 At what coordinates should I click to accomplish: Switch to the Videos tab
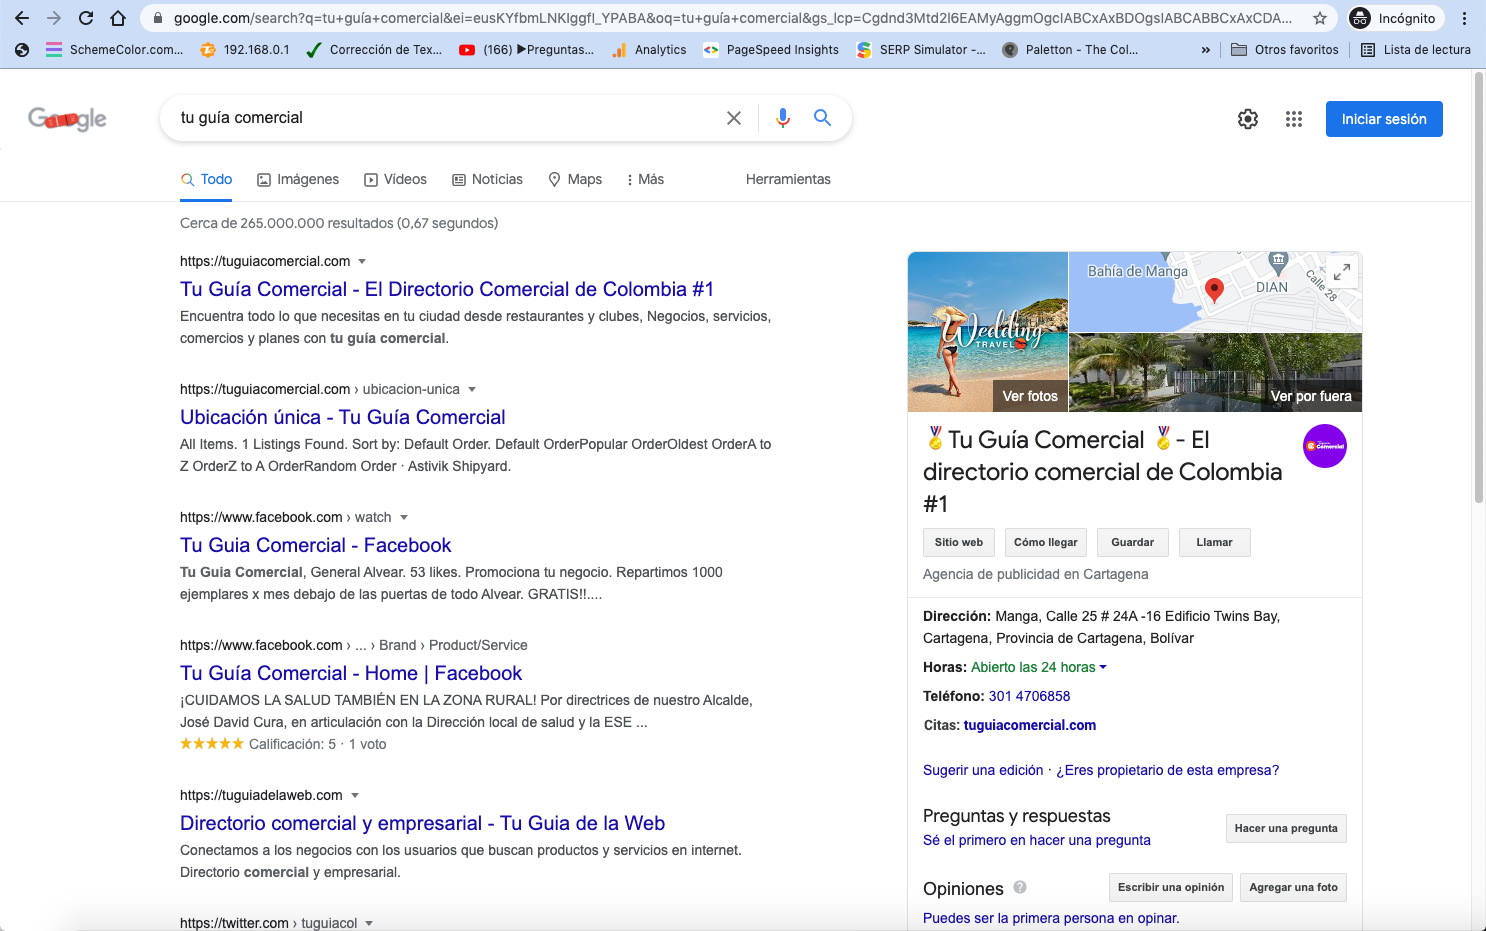point(395,179)
